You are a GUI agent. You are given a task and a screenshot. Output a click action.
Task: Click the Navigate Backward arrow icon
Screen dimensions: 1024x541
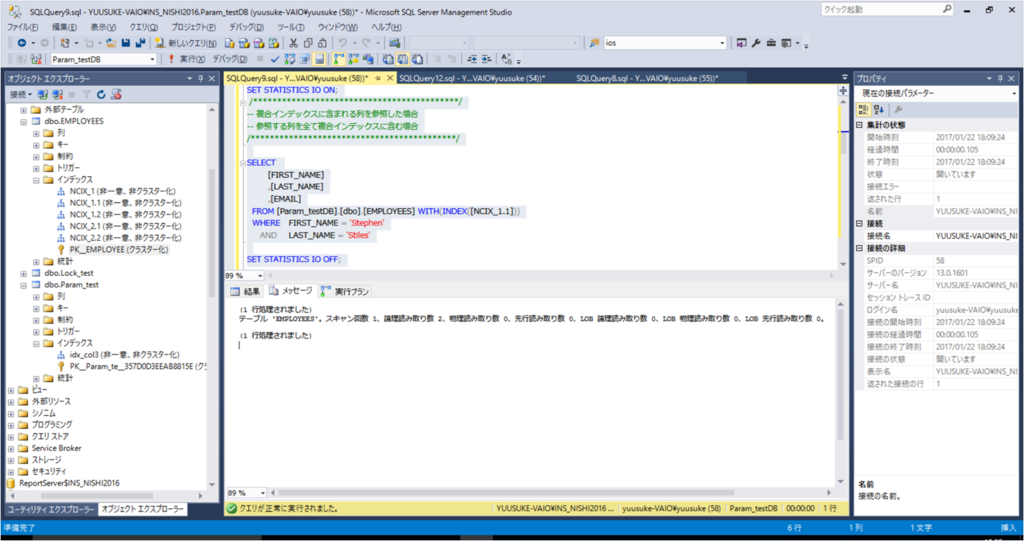click(x=22, y=42)
